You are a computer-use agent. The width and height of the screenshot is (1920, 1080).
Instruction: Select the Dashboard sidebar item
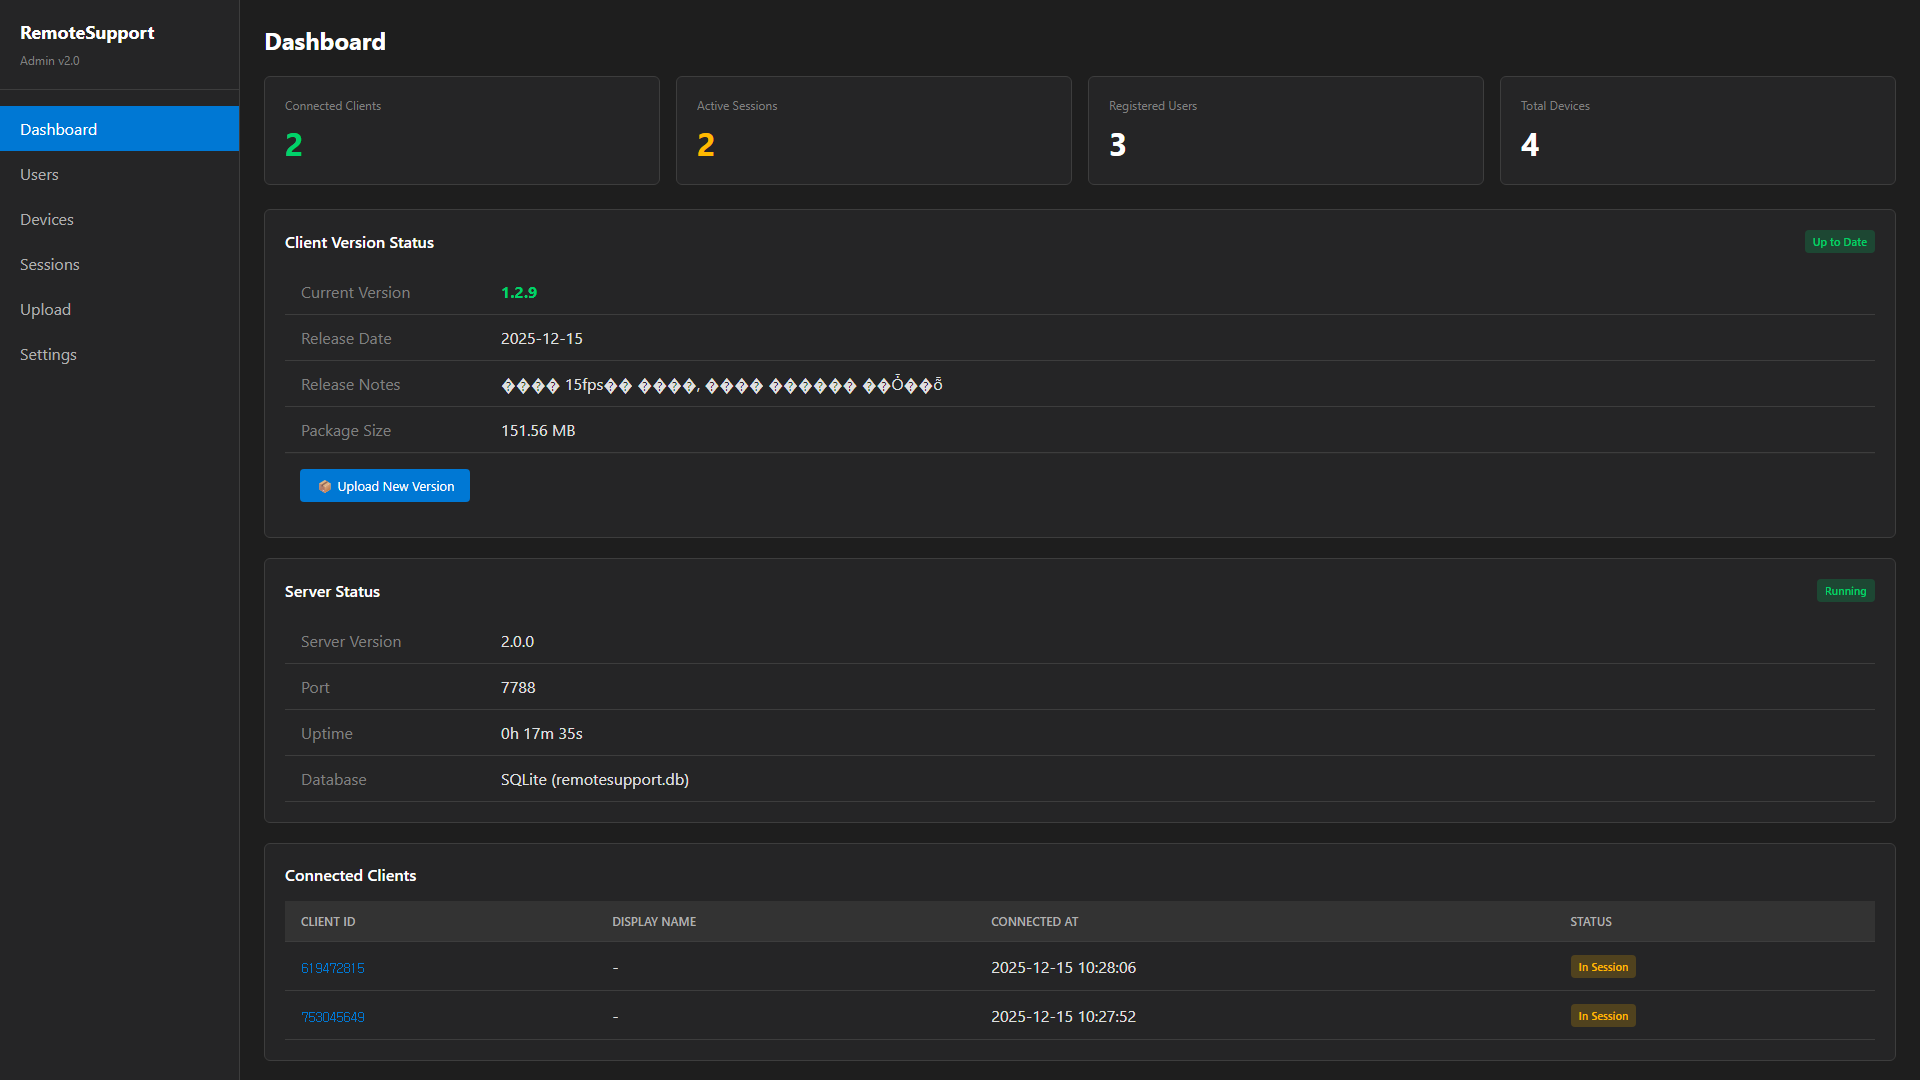pyautogui.click(x=59, y=130)
